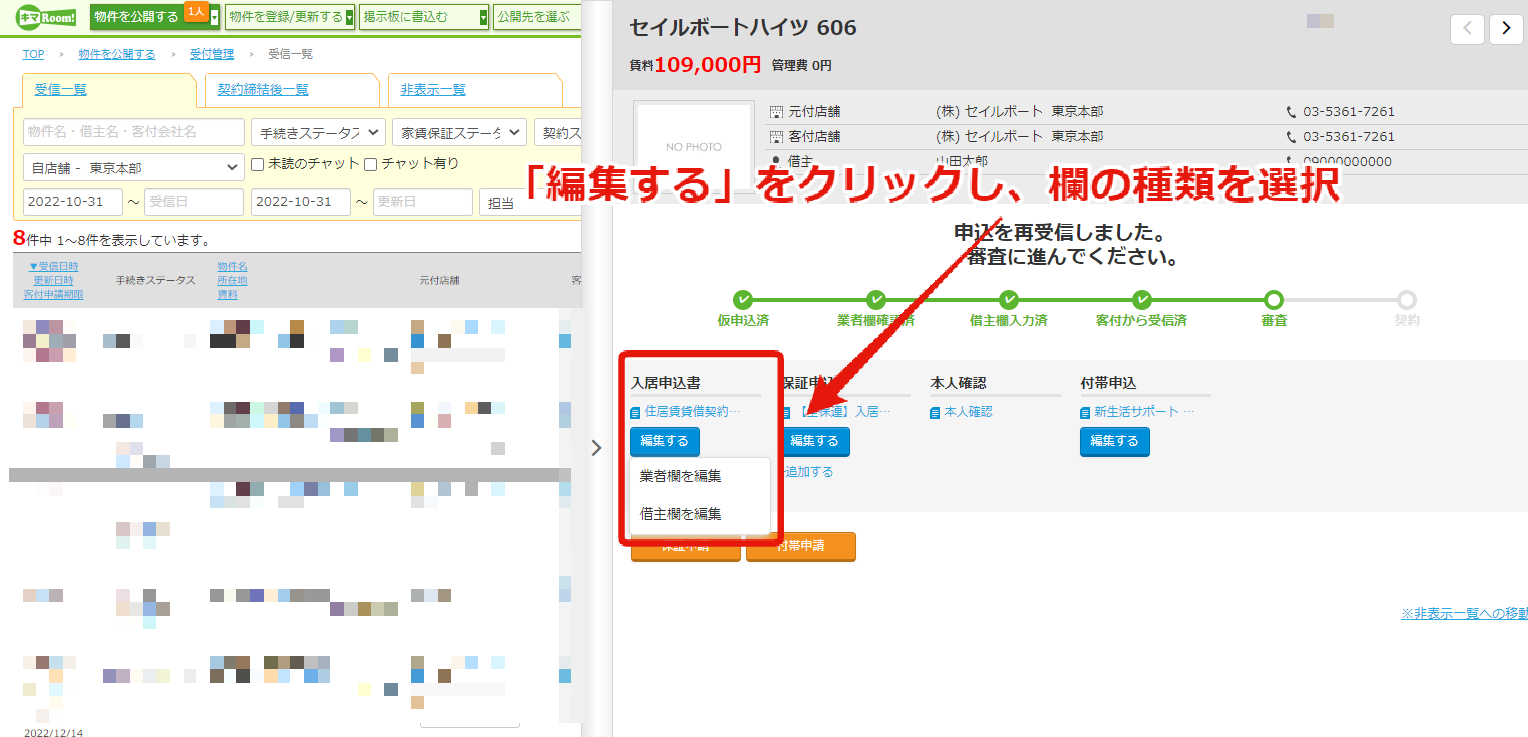Click the 新生活サポート document icon
The height and width of the screenshot is (737, 1528).
point(1086,412)
